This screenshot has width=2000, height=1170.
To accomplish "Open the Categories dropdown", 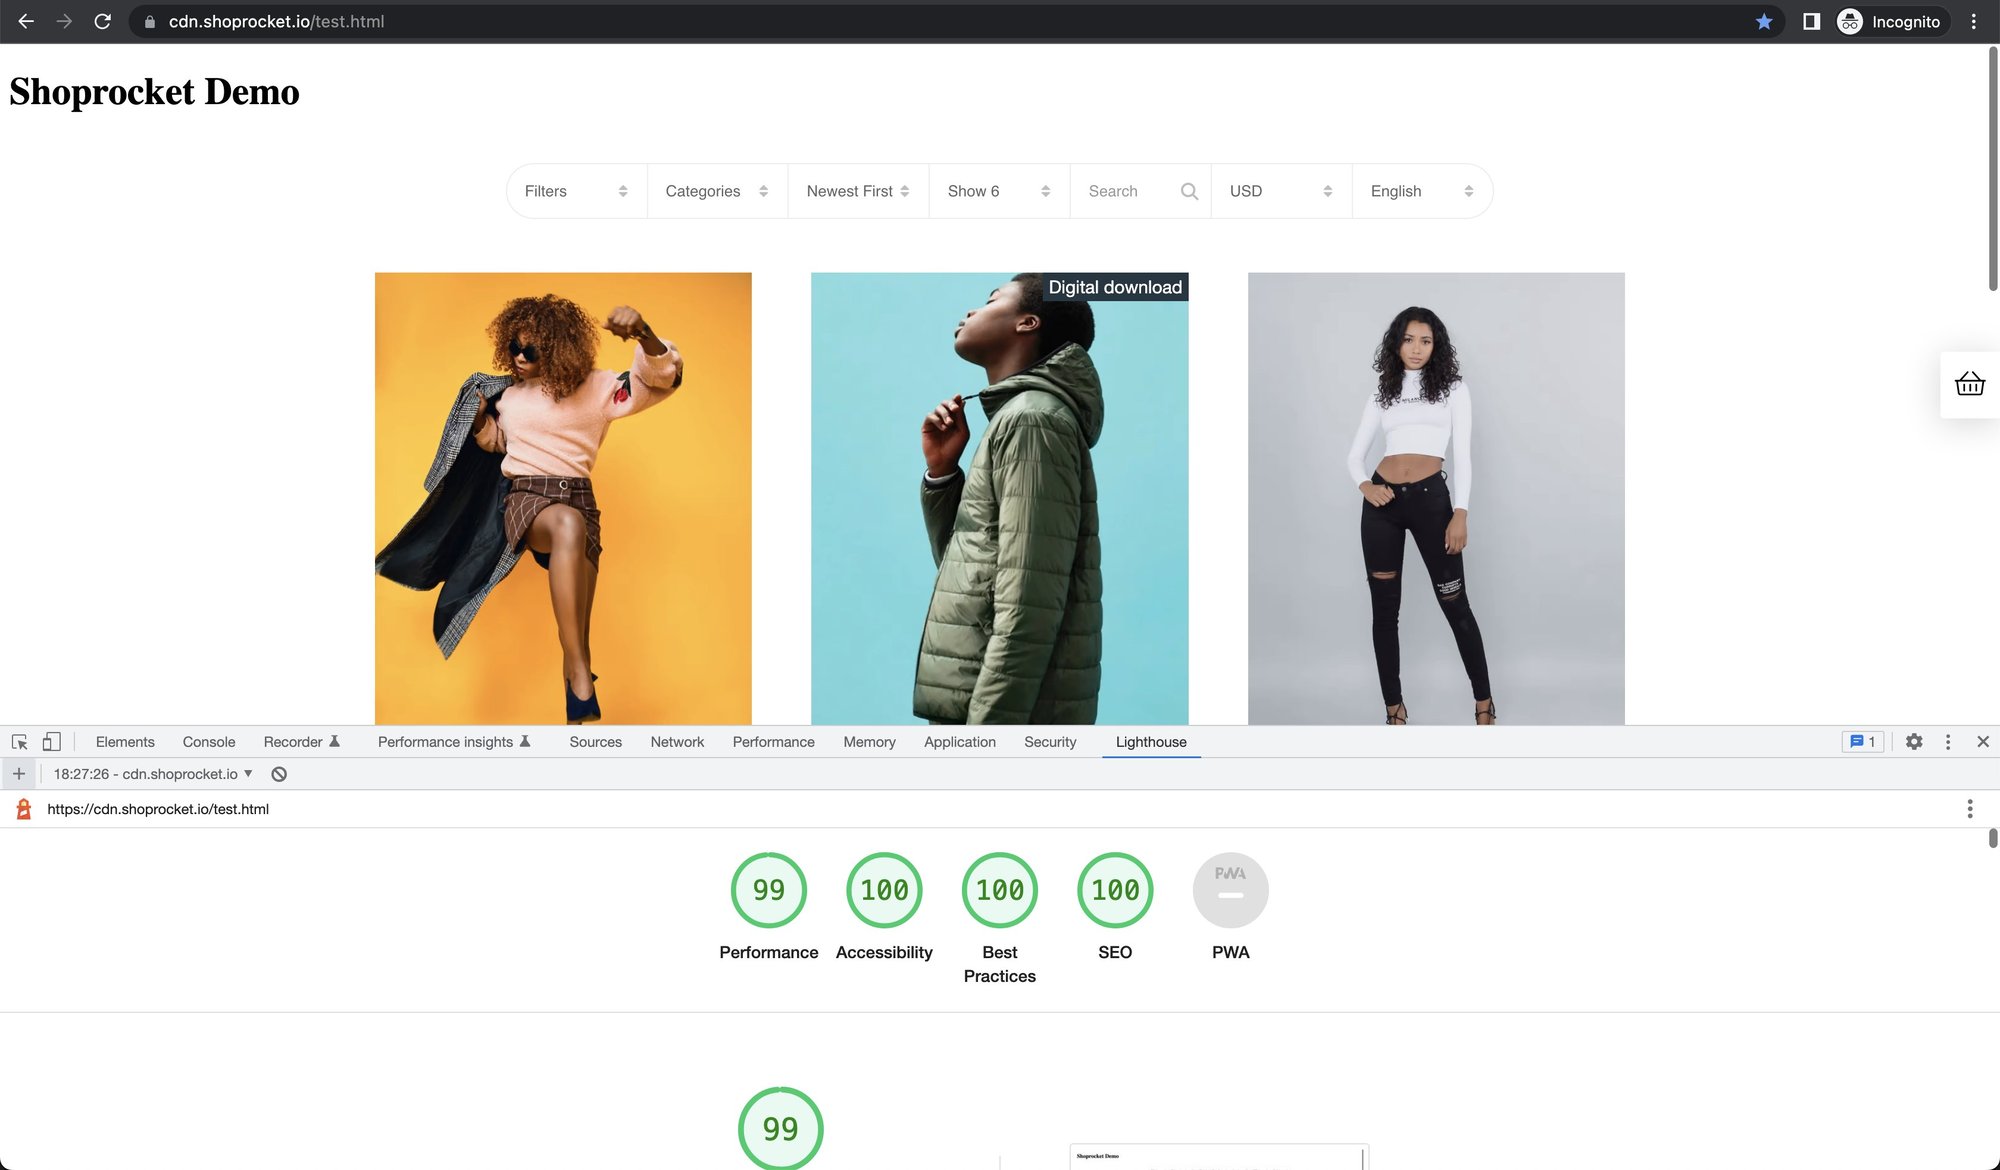I will click(717, 191).
